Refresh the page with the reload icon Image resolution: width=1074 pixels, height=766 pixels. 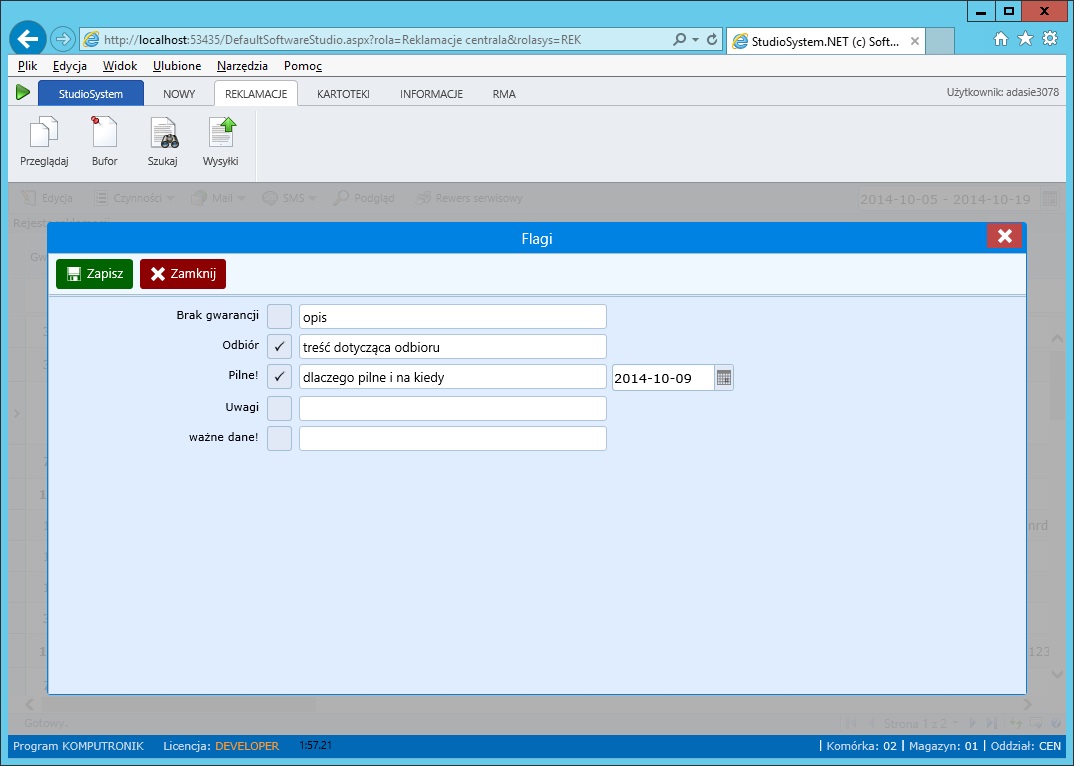point(712,40)
